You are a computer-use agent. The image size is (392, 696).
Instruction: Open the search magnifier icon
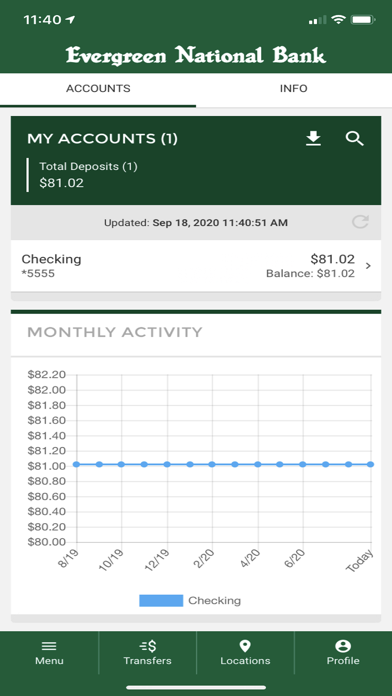click(x=354, y=139)
